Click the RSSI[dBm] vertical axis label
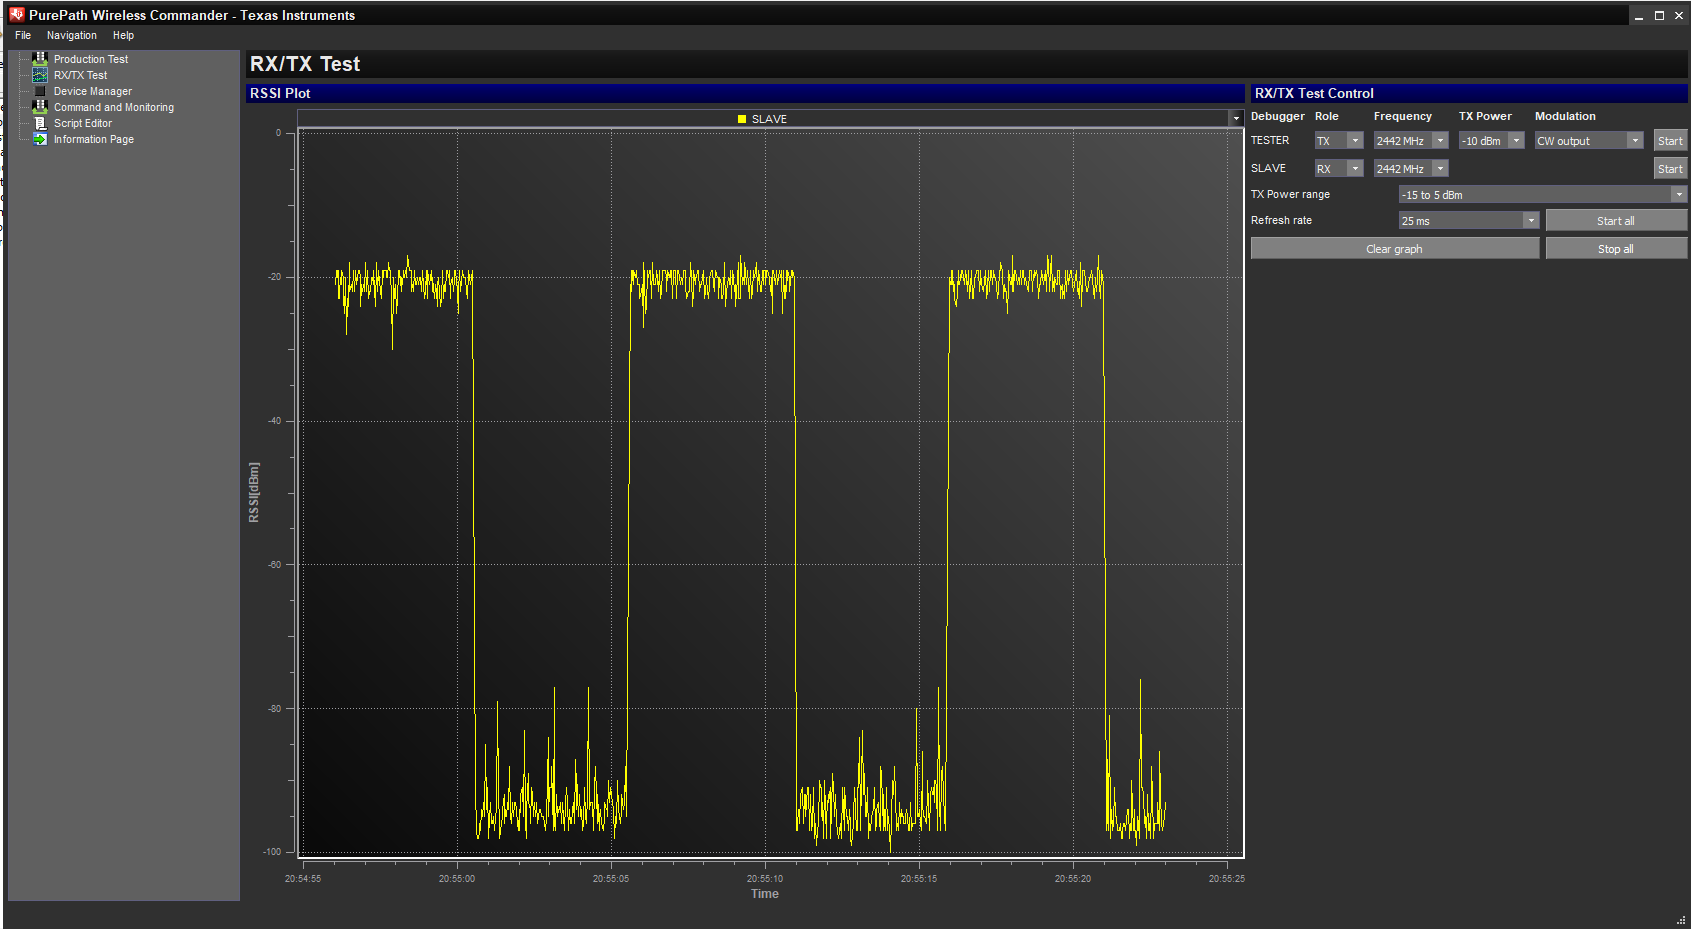1691x929 pixels. [254, 492]
